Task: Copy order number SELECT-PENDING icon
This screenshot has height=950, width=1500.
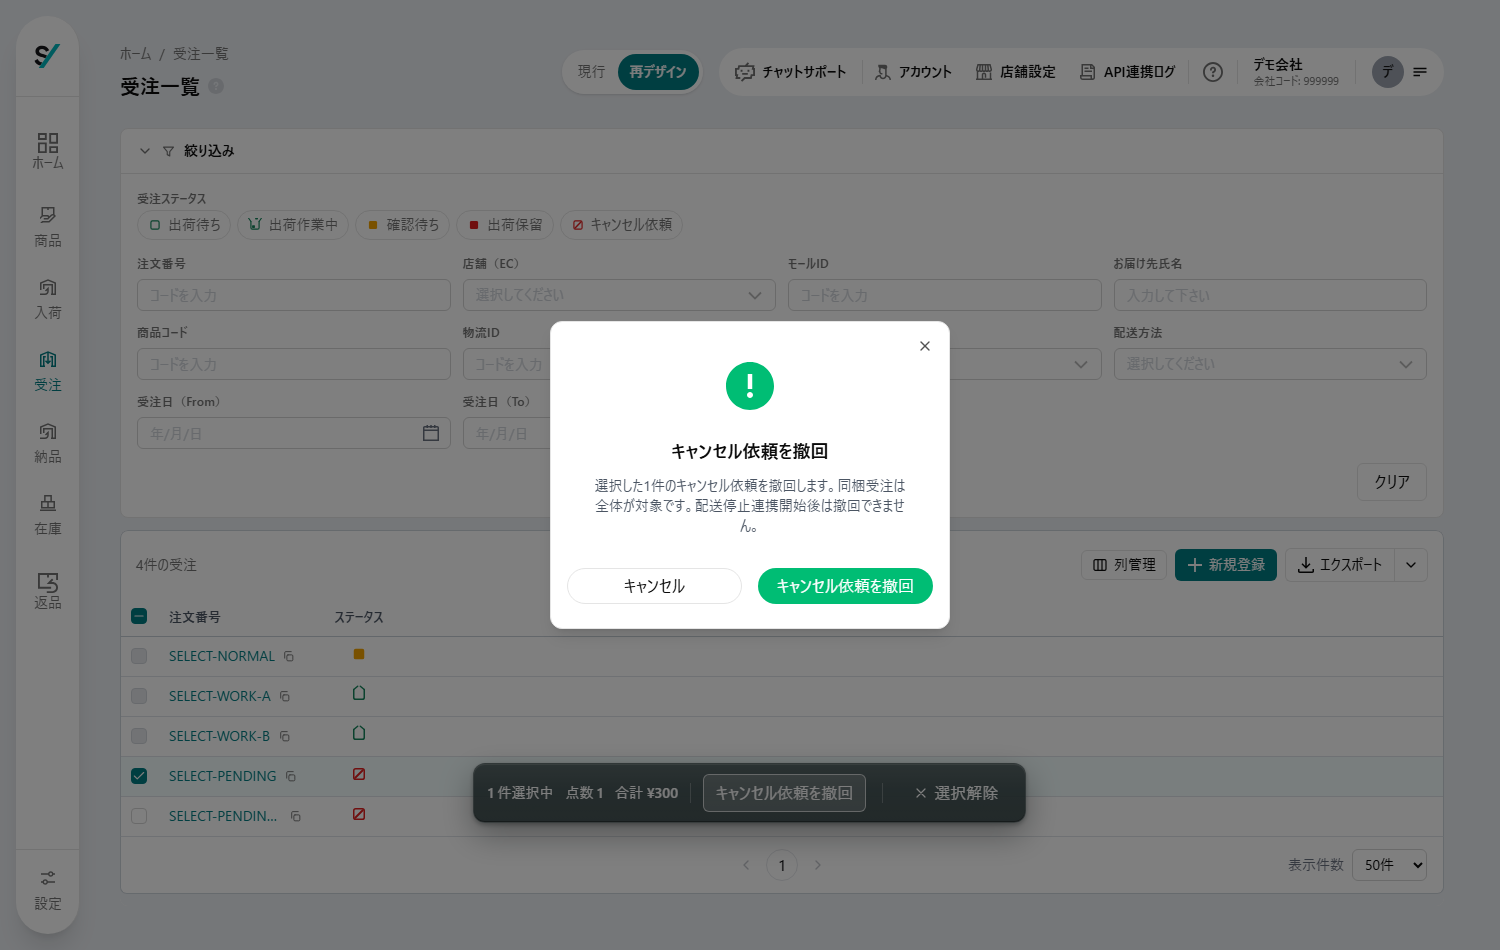Action: [x=291, y=776]
